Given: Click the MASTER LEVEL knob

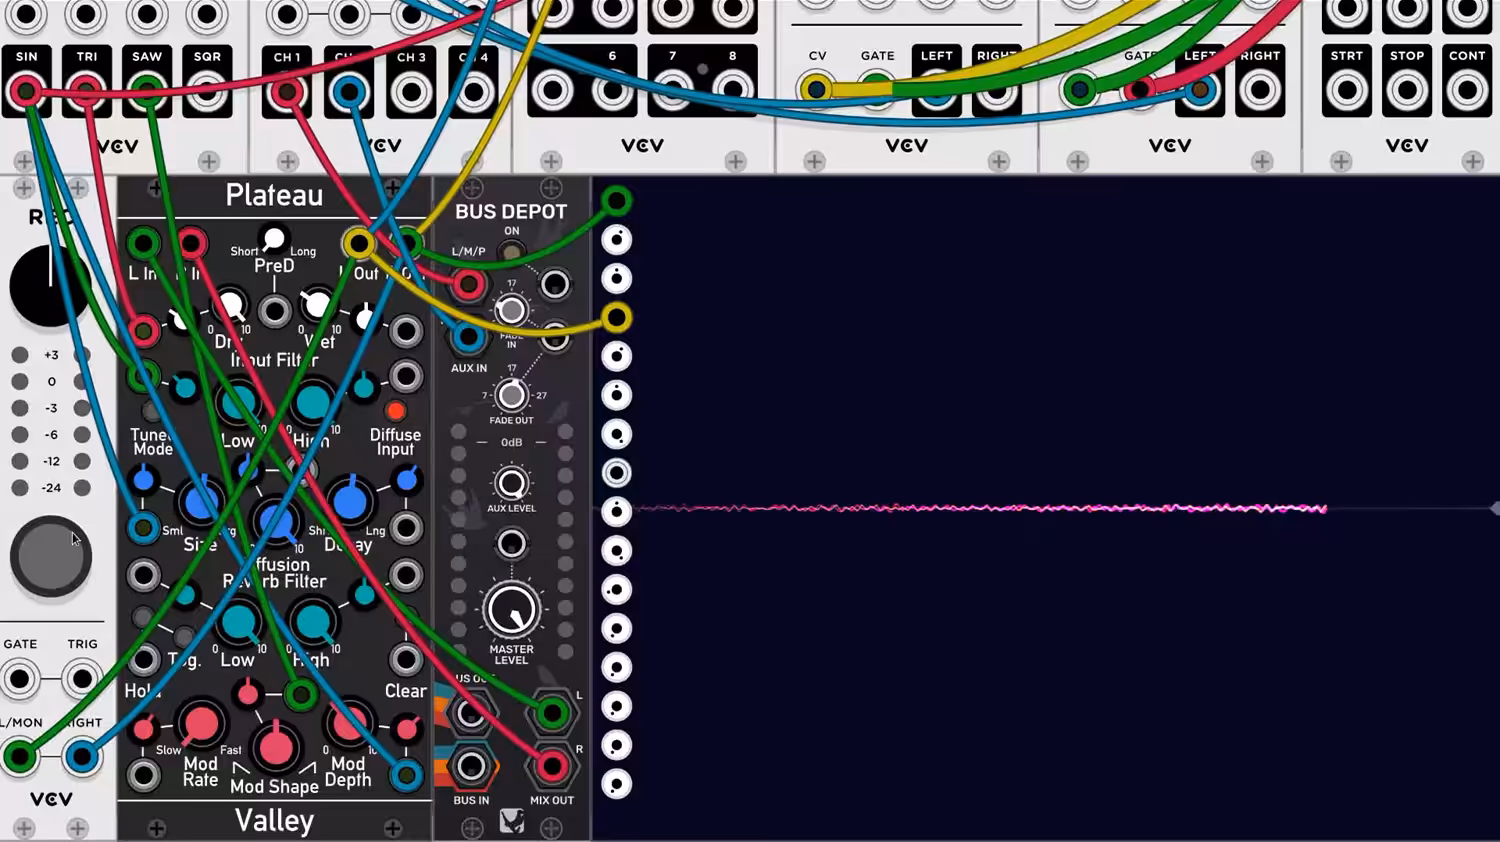Looking at the screenshot, I should coord(511,611).
